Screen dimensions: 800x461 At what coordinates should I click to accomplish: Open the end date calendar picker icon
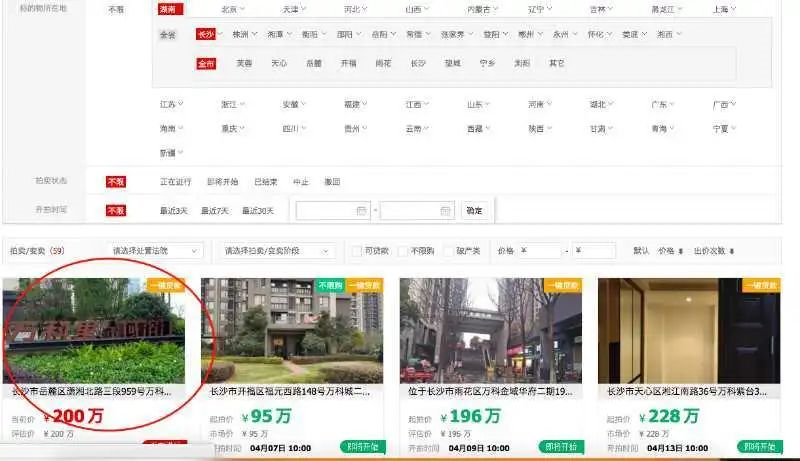445,211
